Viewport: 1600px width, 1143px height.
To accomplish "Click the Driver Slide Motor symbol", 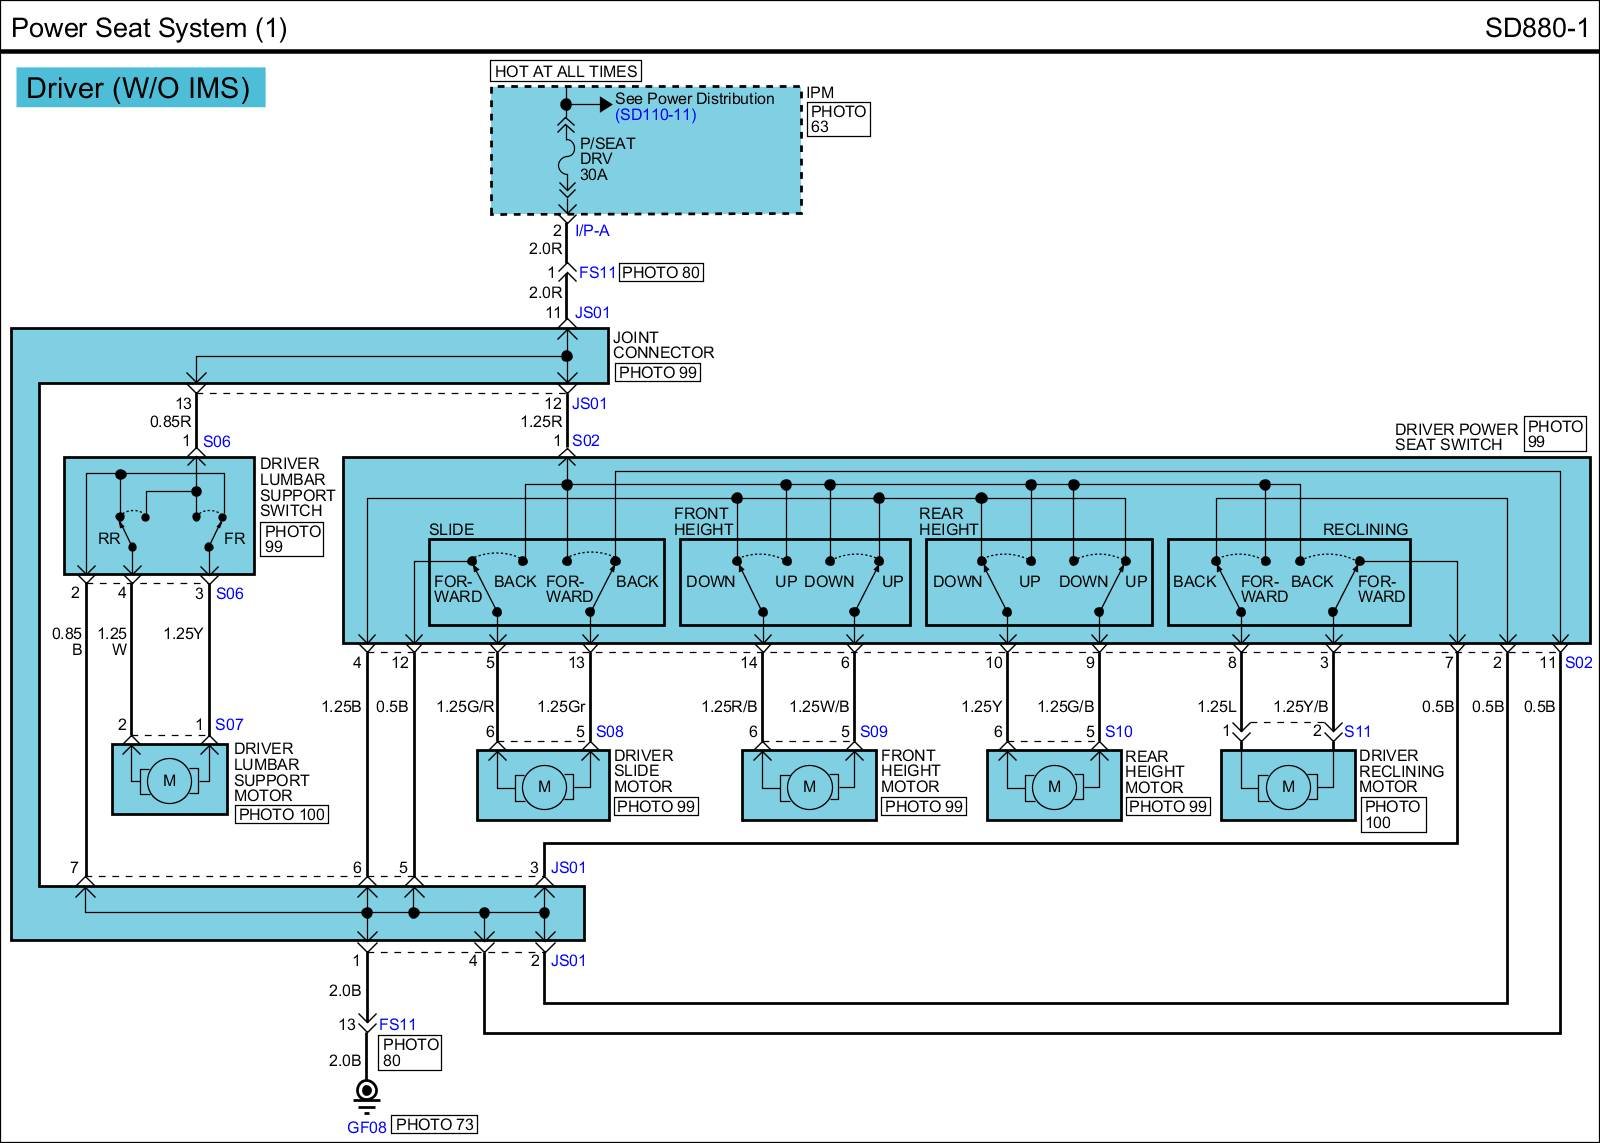I will 544,786.
